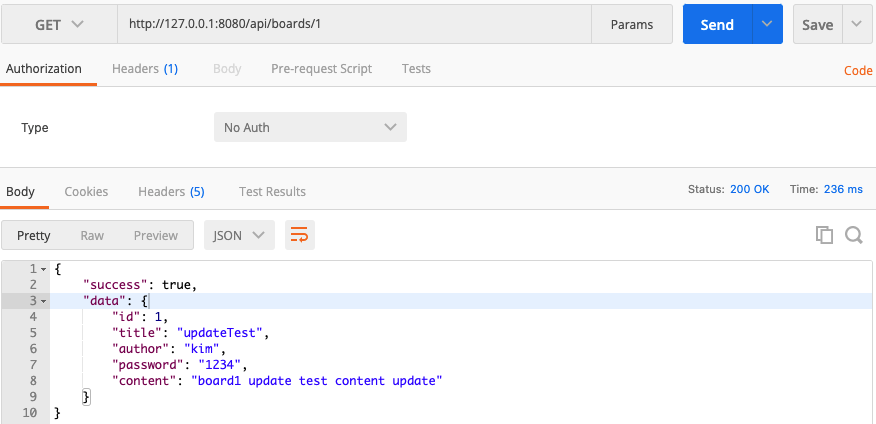The height and width of the screenshot is (424, 876).
Task: Open the Params editor
Action: [x=632, y=25]
